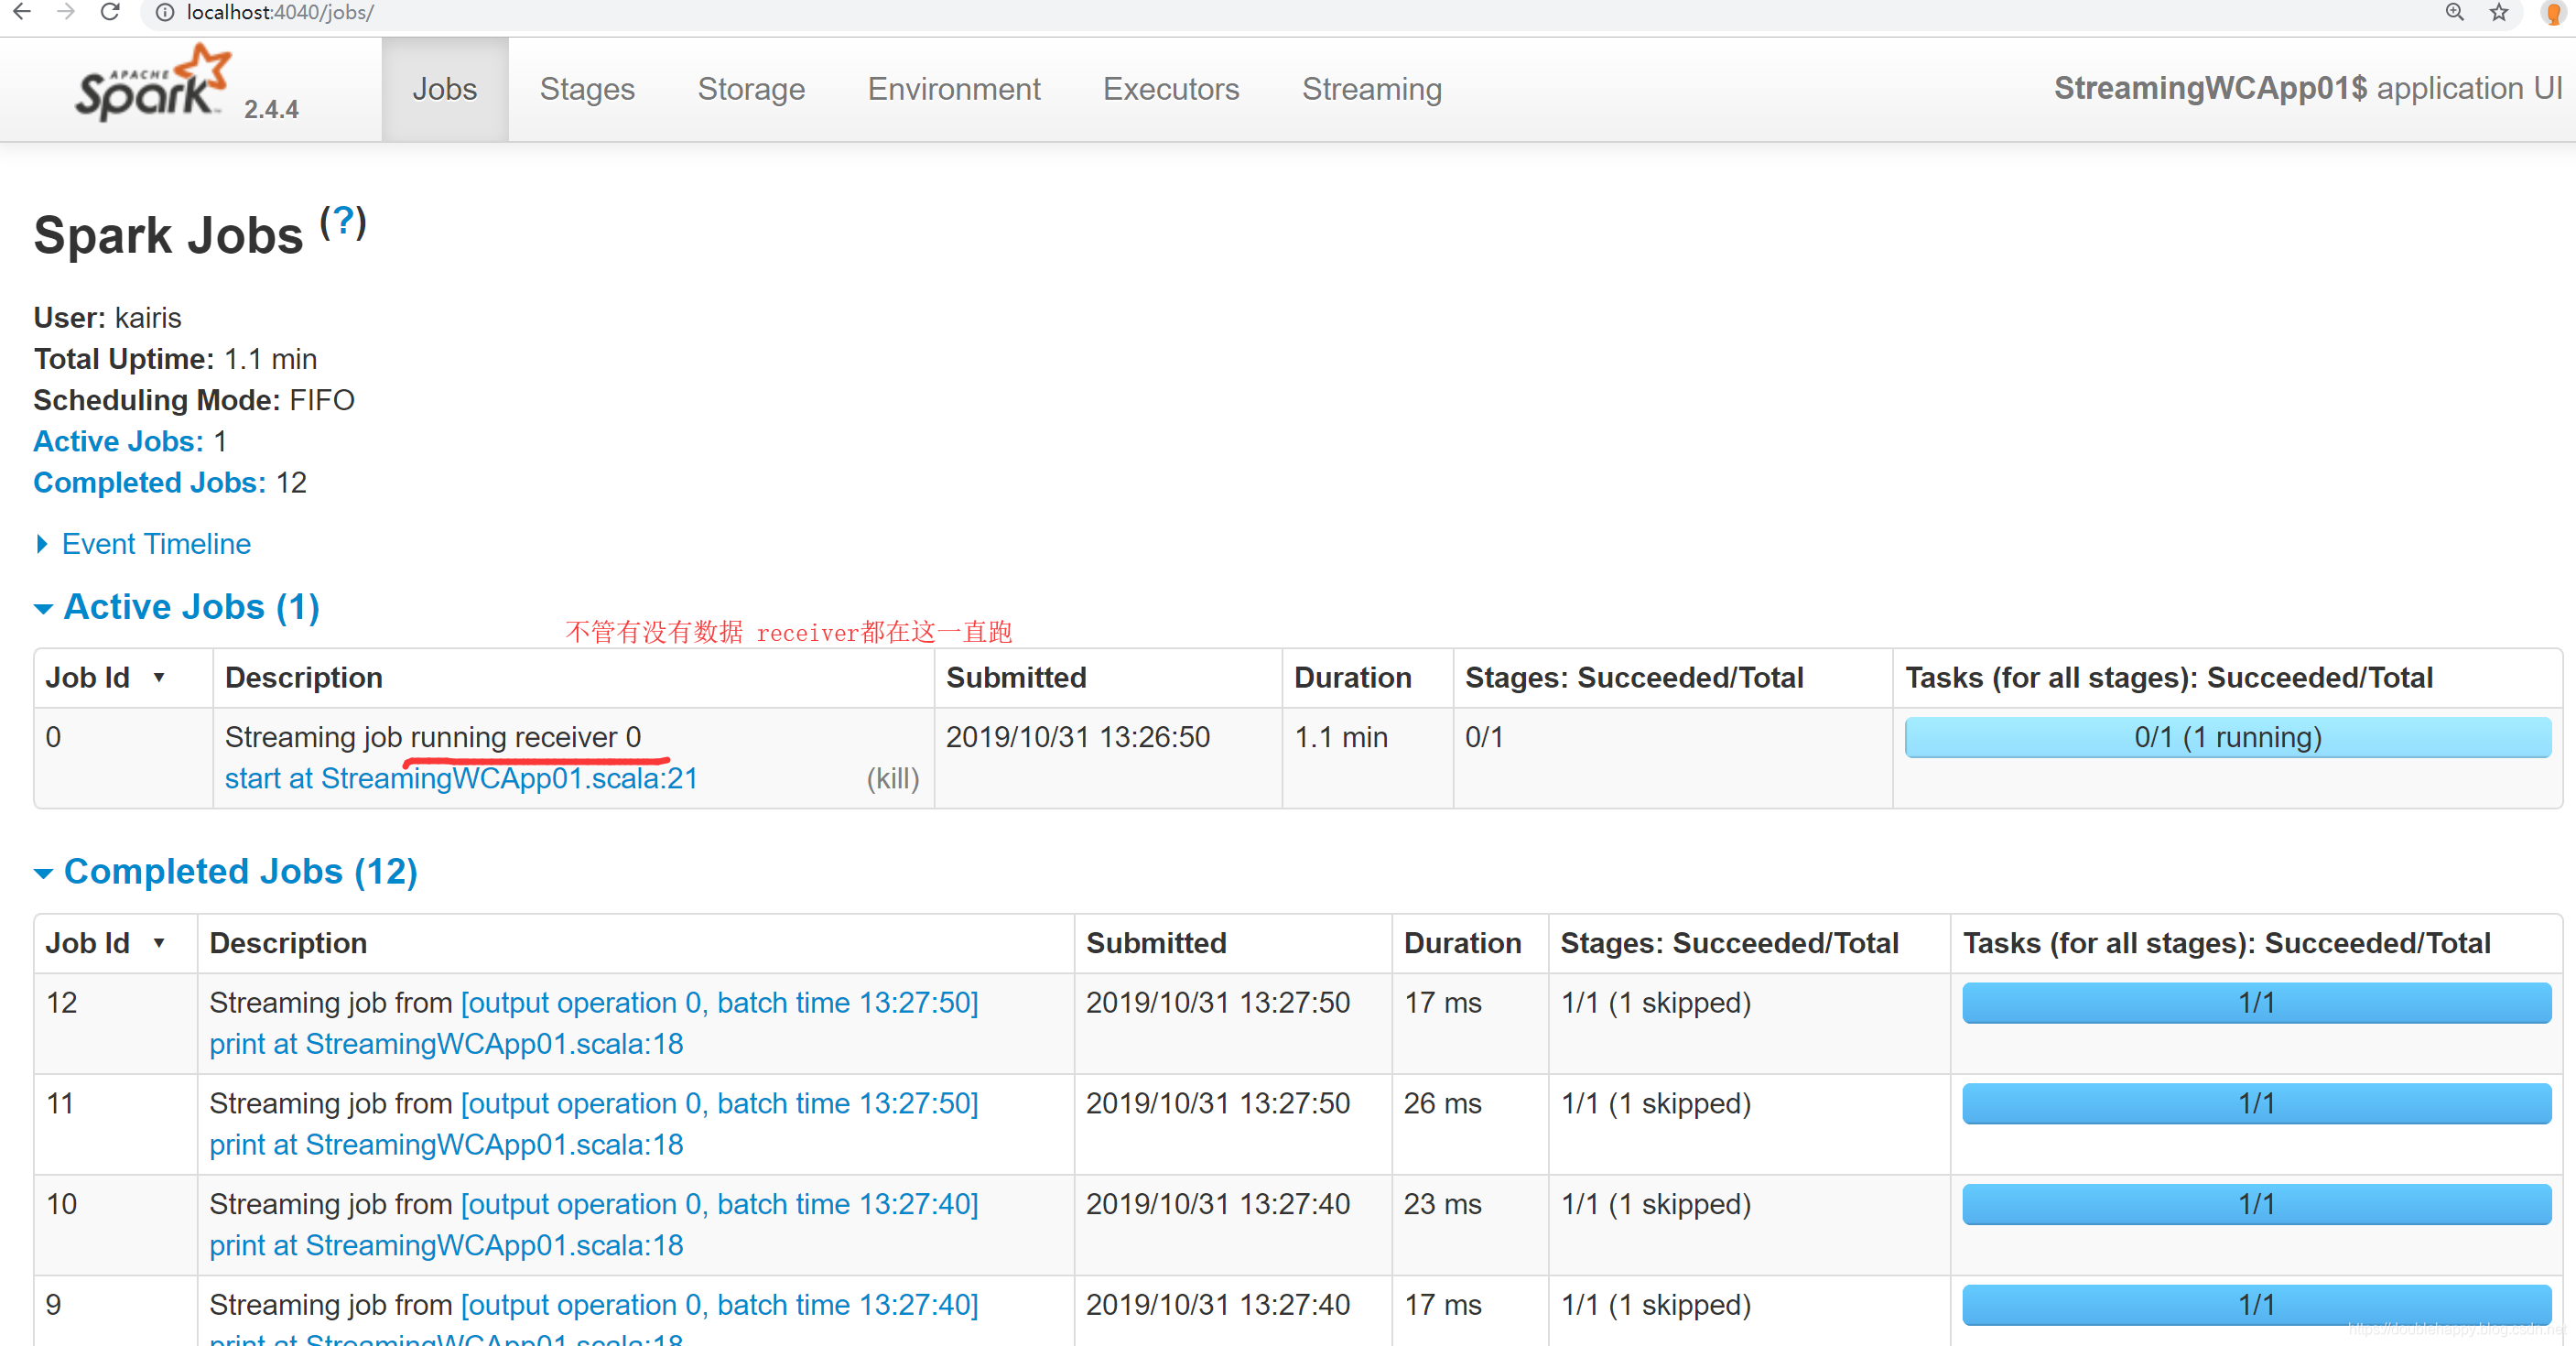Collapse the Active Jobs section
2576x1346 pixels.
pyautogui.click(x=190, y=607)
